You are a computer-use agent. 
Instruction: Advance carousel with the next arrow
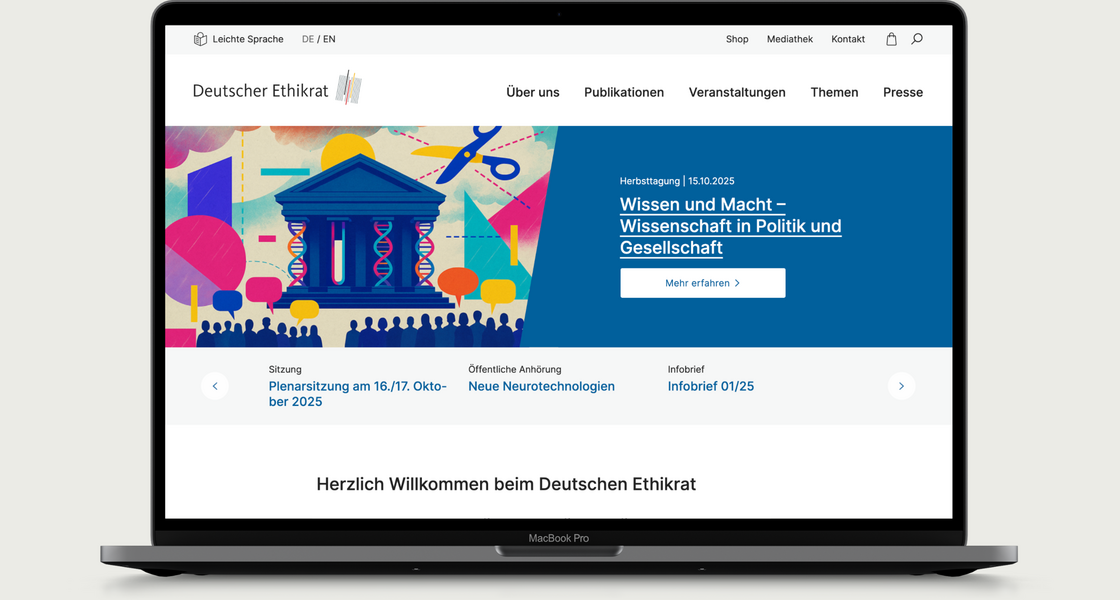(901, 386)
